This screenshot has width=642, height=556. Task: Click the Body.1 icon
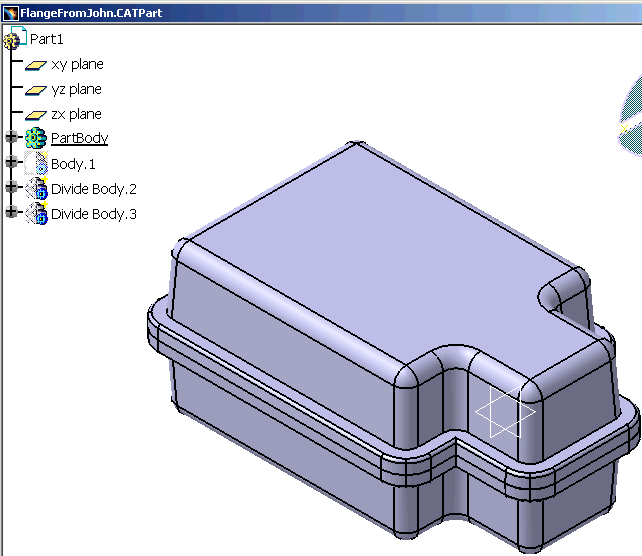coord(36,163)
